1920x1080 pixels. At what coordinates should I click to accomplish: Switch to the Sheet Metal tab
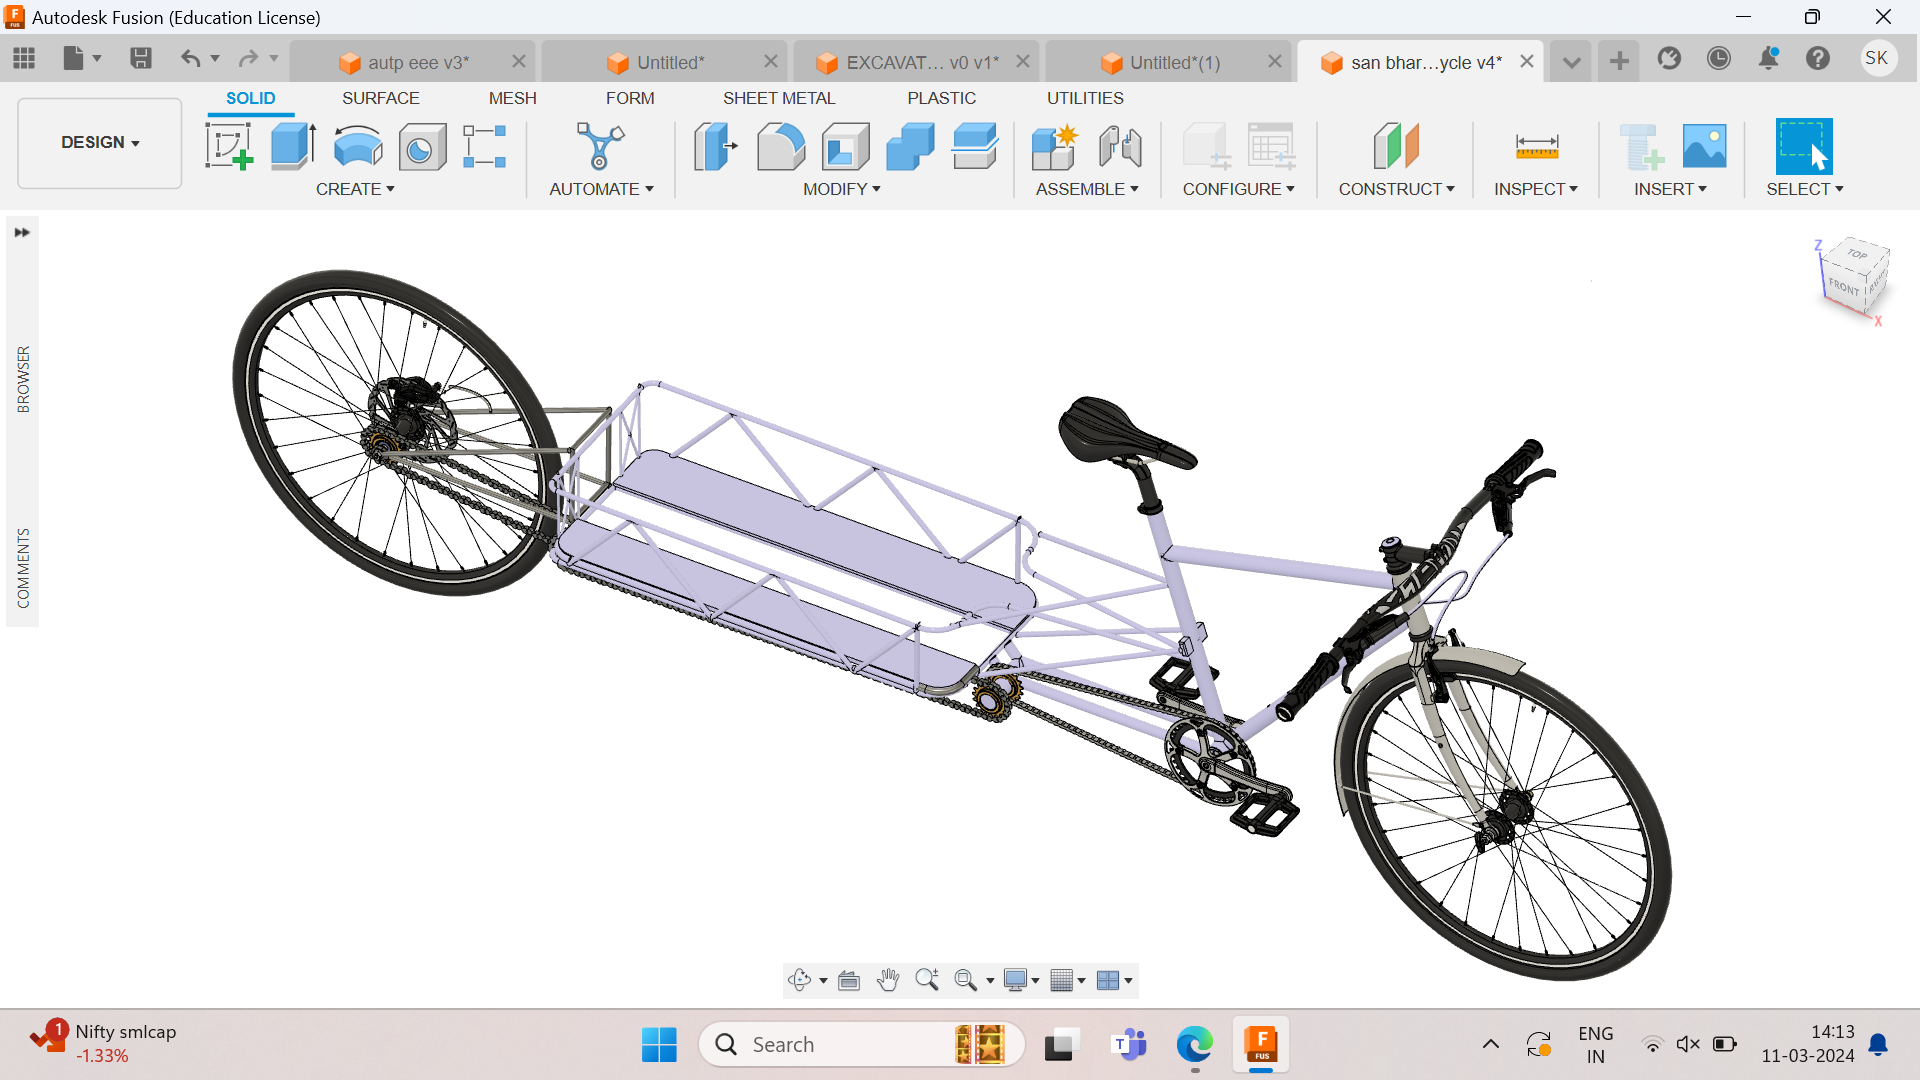point(780,97)
